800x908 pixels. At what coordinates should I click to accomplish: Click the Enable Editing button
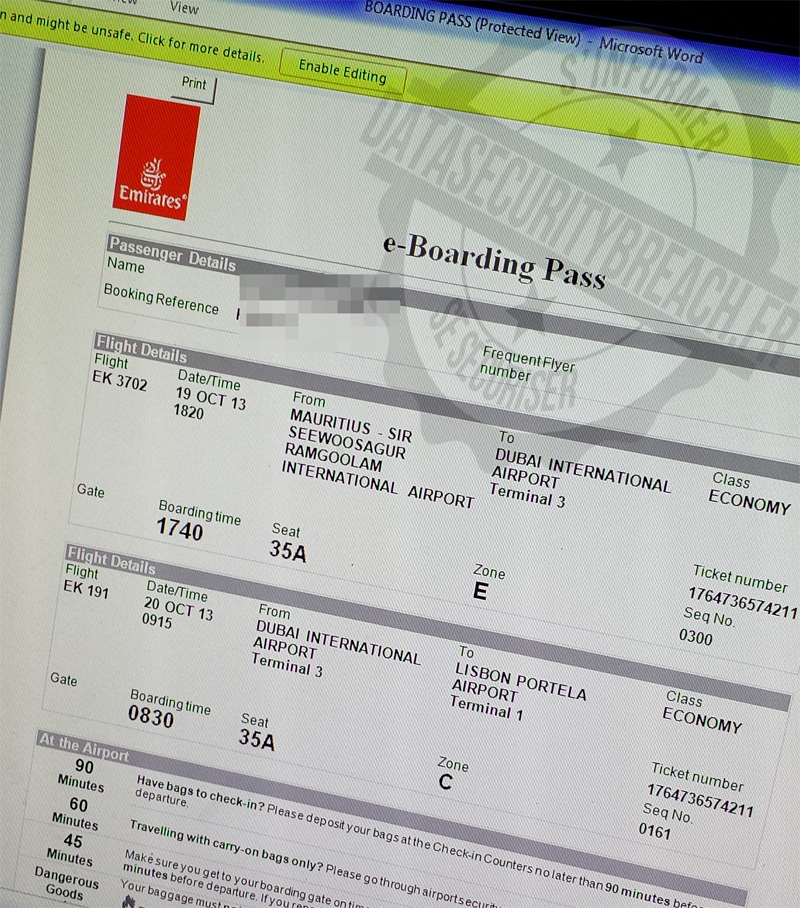[342, 72]
